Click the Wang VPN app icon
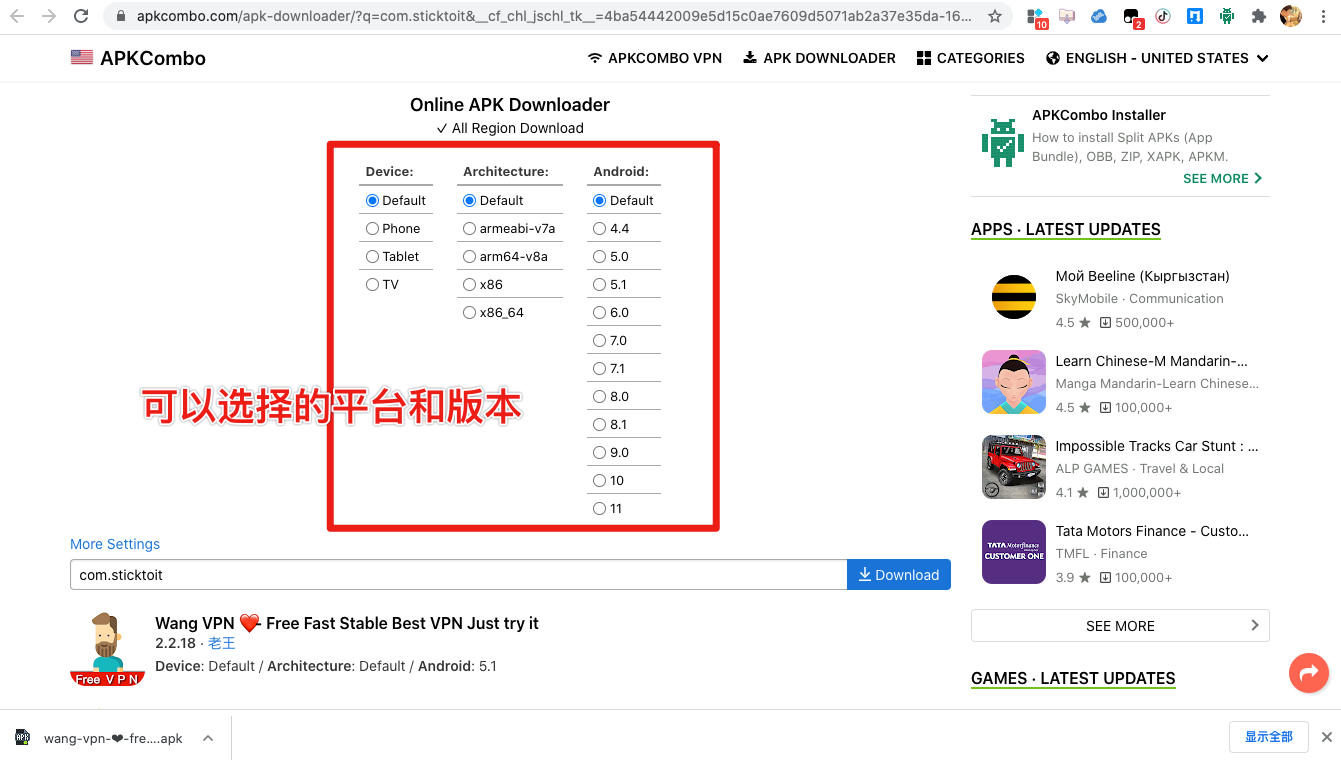1341x764 pixels. click(107, 649)
